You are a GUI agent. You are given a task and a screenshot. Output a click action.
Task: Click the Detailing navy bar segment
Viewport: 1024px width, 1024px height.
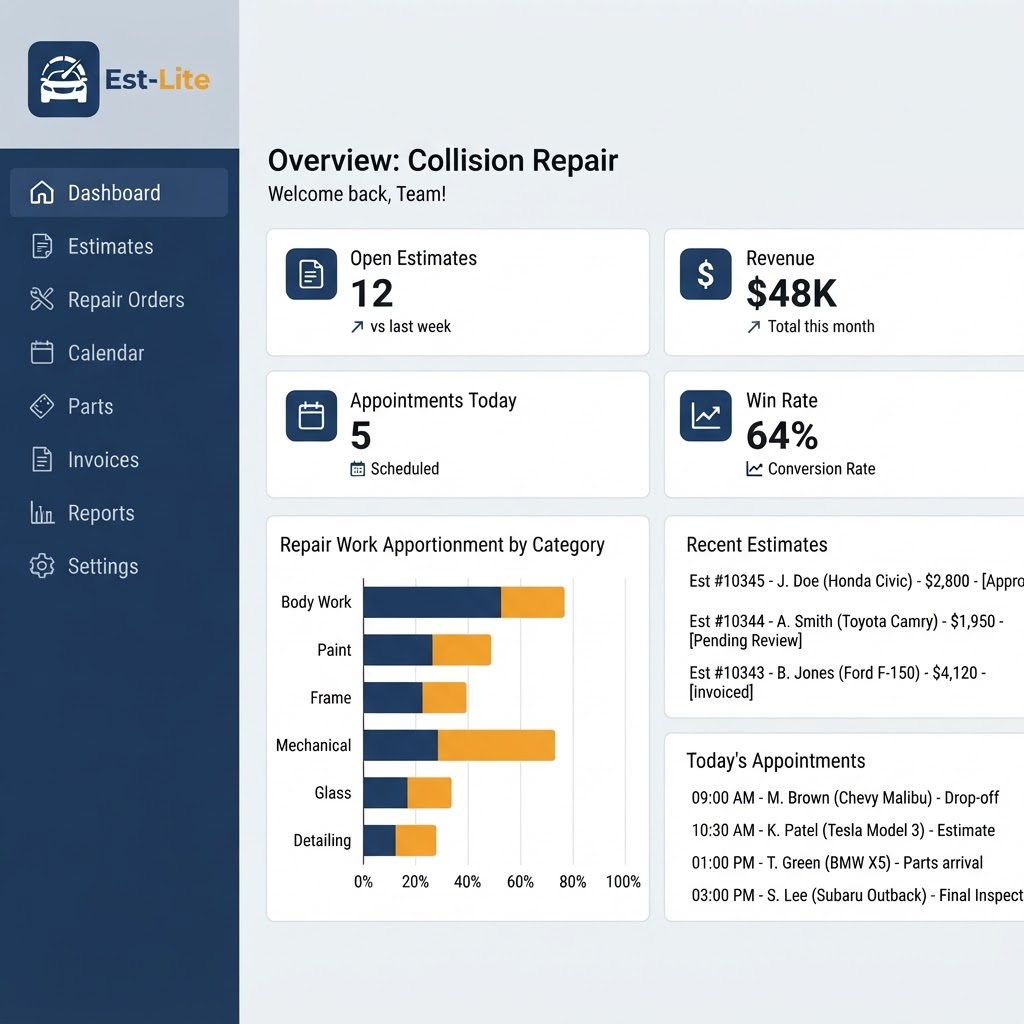point(379,840)
